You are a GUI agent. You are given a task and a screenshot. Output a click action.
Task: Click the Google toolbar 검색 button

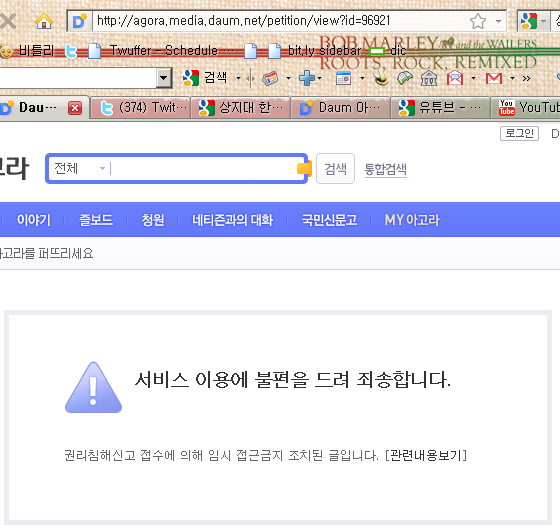tap(205, 78)
